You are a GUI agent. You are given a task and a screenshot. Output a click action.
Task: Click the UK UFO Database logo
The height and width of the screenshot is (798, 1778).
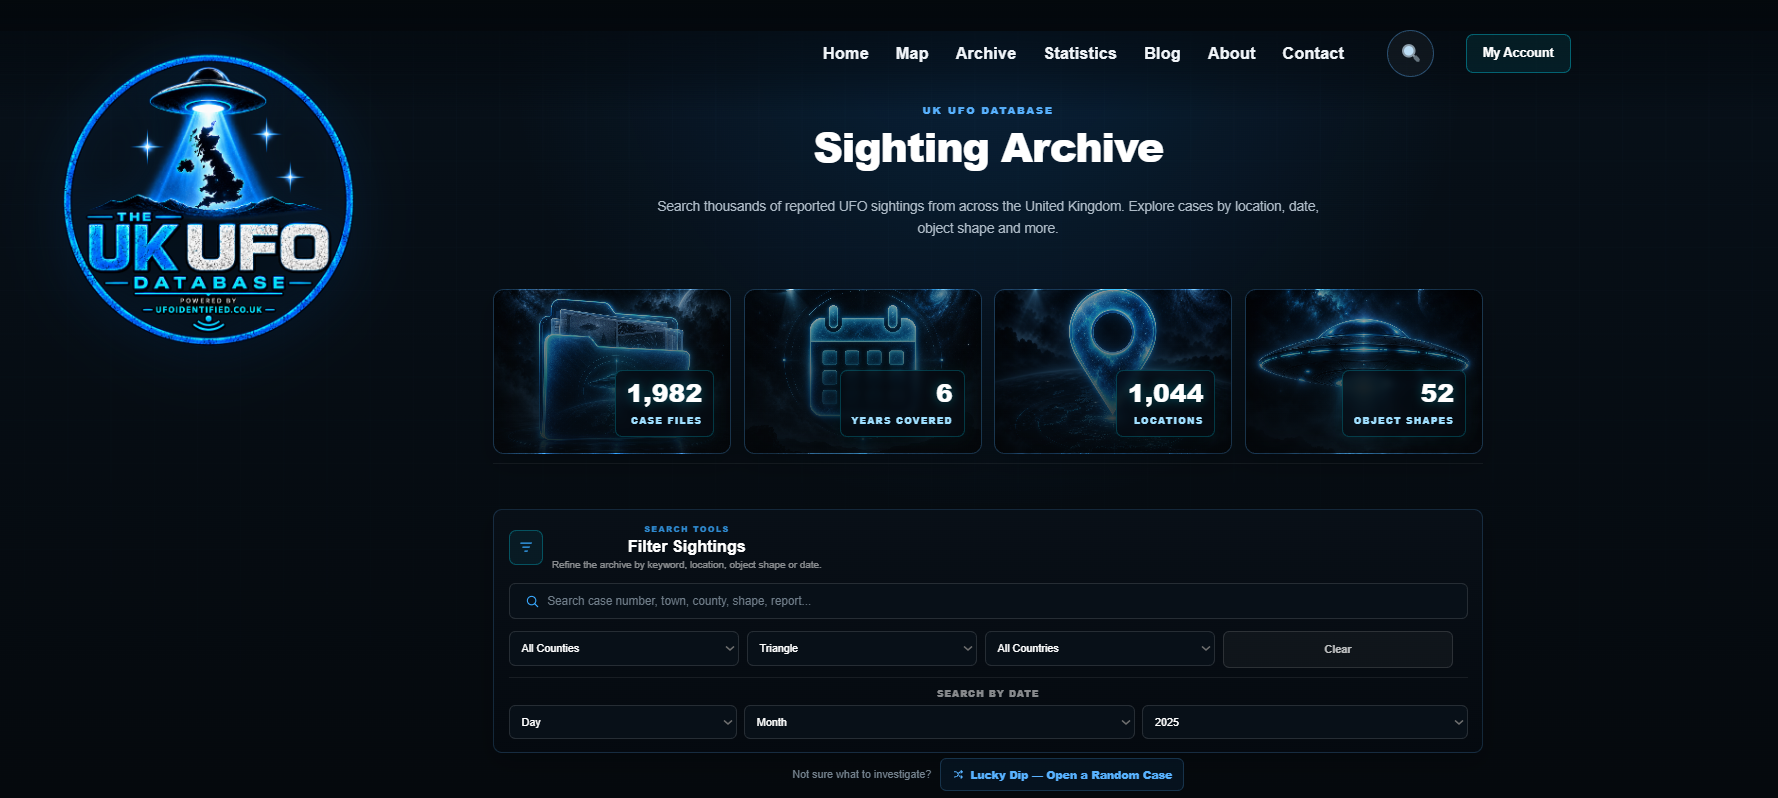[208, 199]
